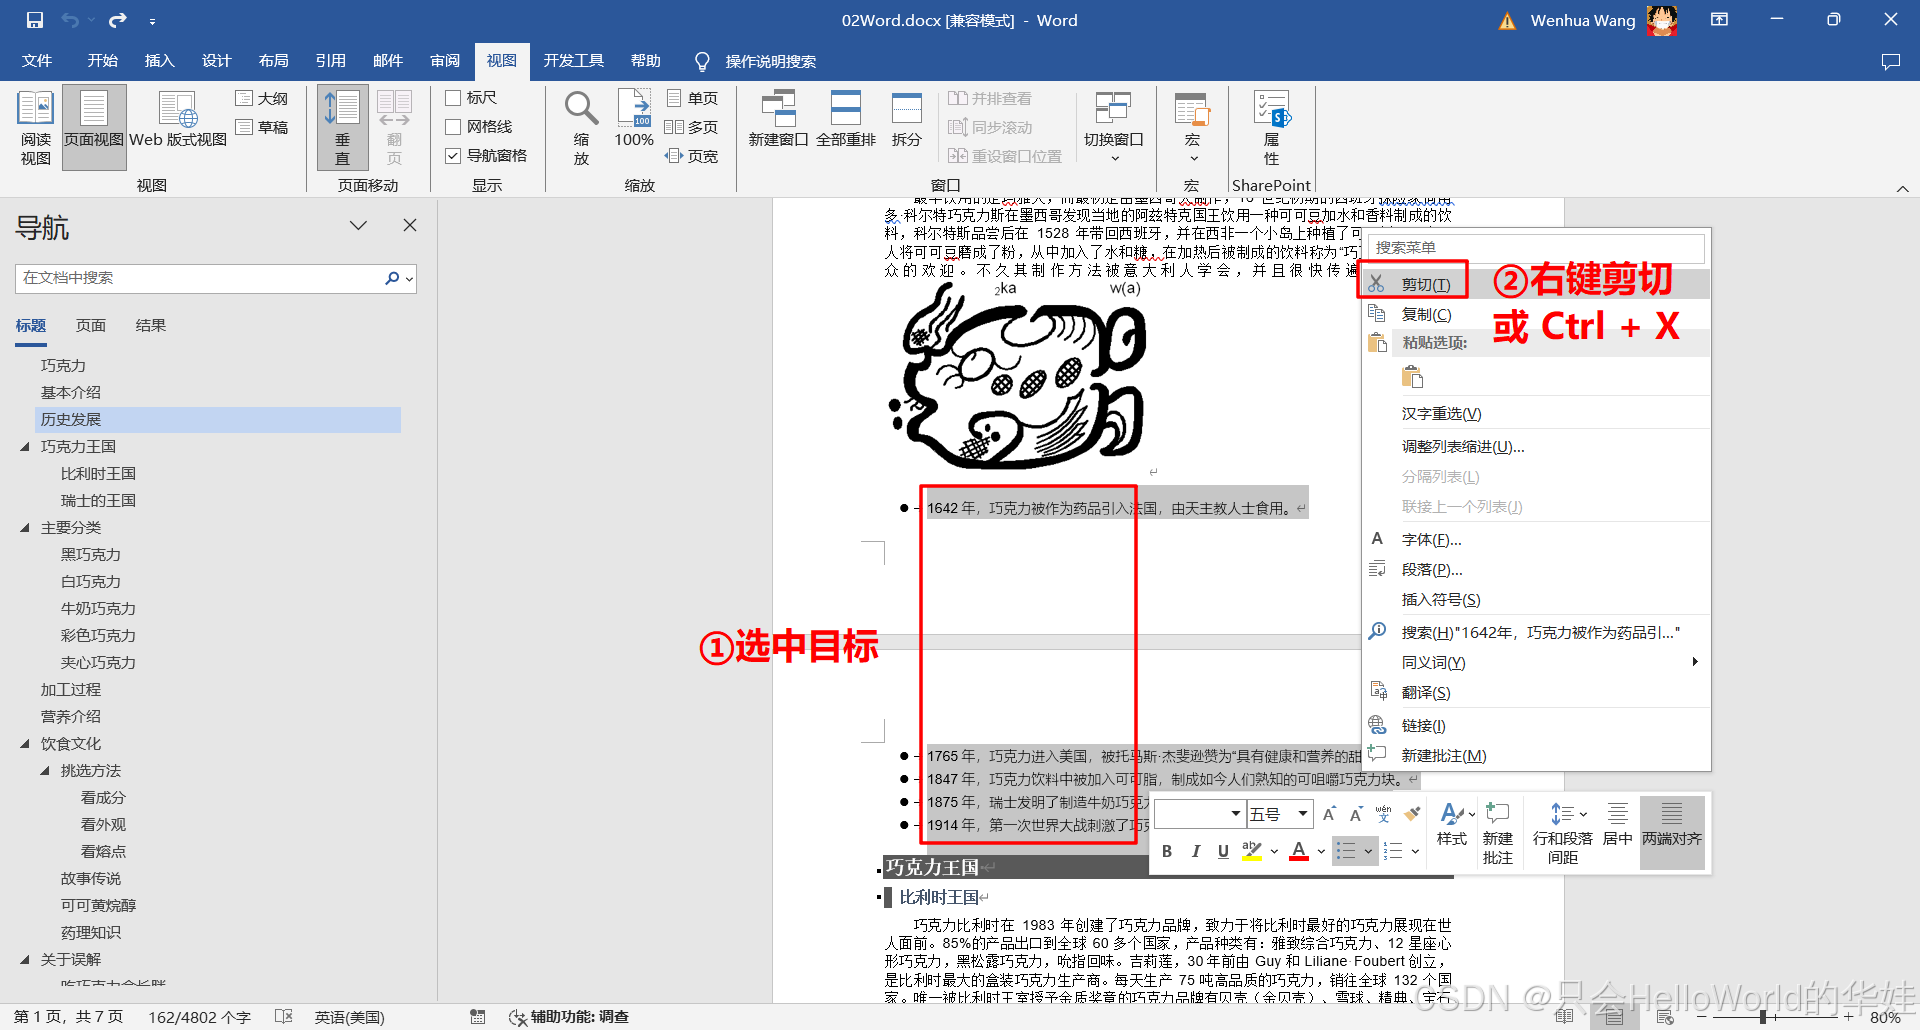Click 新建批注 in the mini toolbar
This screenshot has width=1920, height=1030.
click(1498, 833)
